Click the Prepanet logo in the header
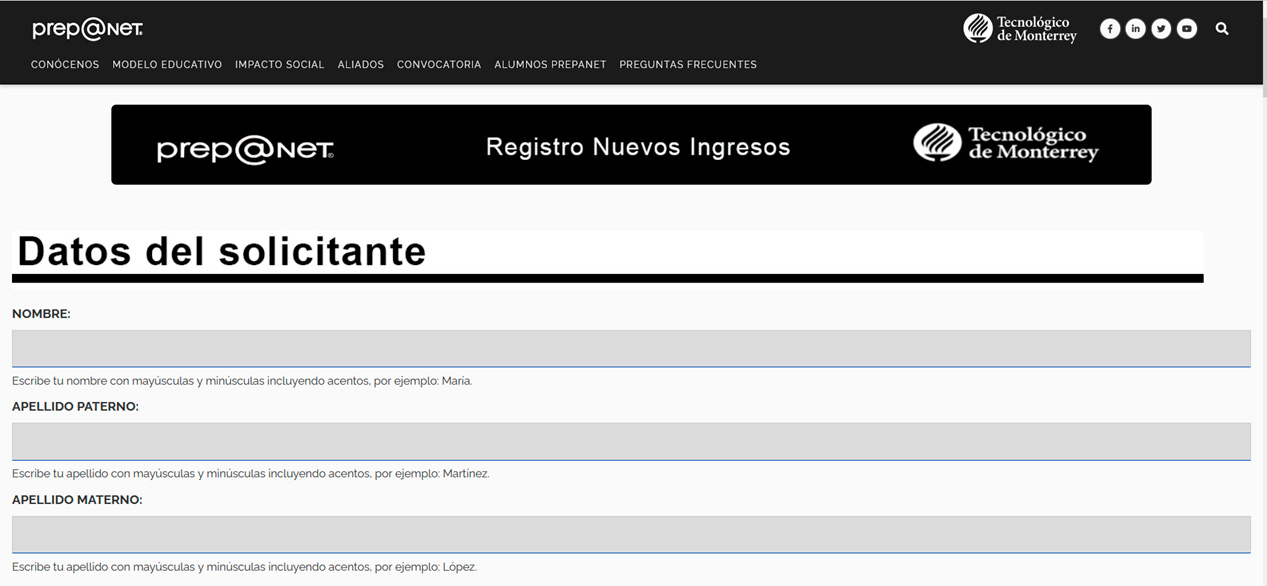 click(x=88, y=29)
